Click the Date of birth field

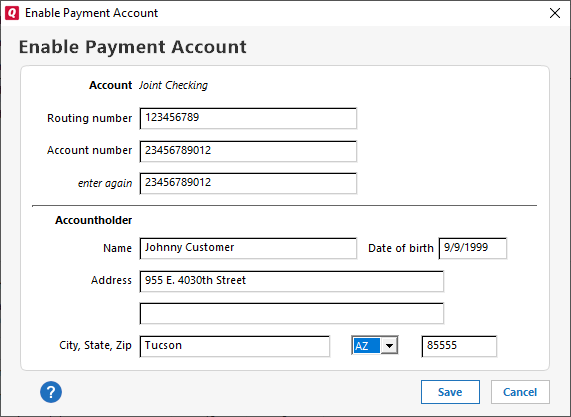[473, 248]
